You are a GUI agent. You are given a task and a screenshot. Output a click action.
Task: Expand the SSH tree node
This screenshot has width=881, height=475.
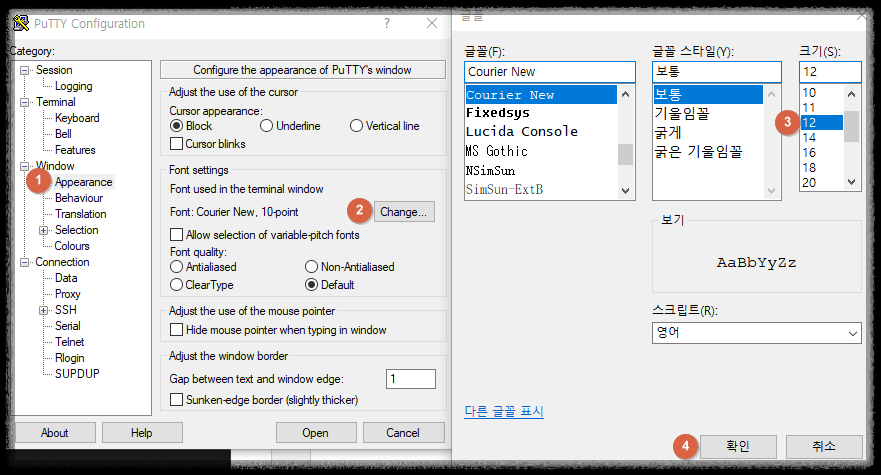point(43,310)
